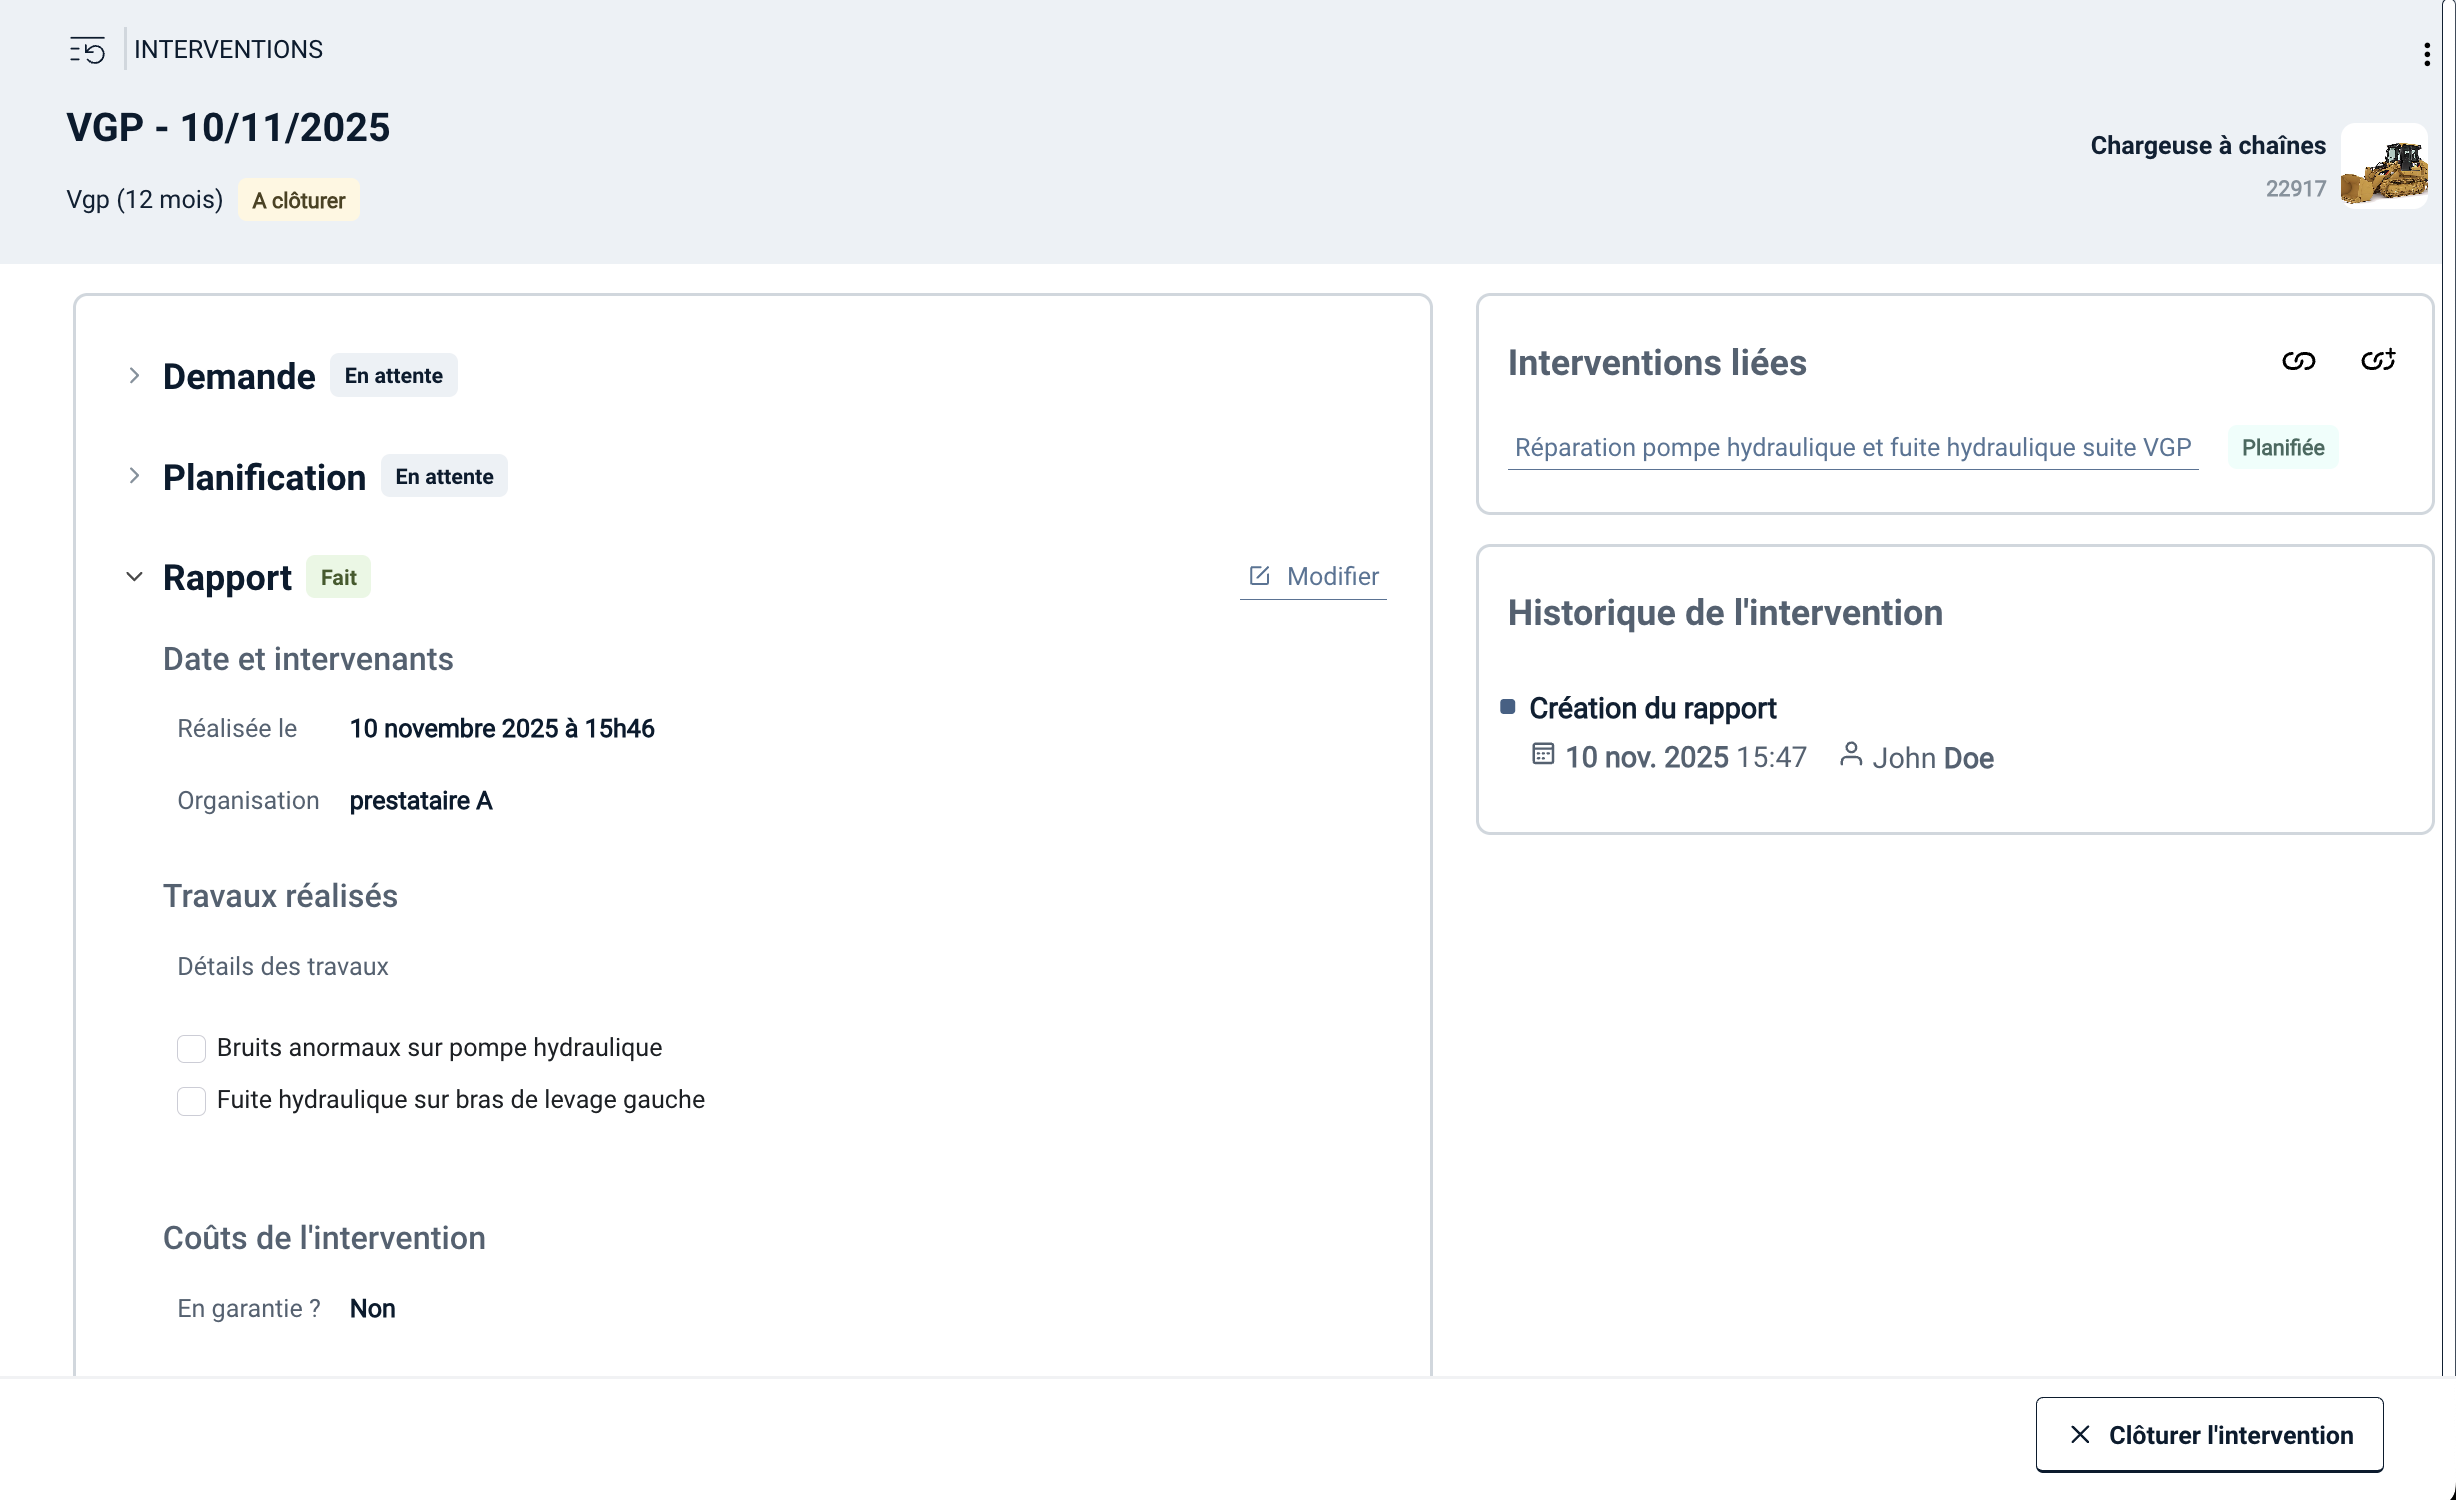
Task: Click the edit pencil icon beside Modifier
Action: (x=1259, y=576)
